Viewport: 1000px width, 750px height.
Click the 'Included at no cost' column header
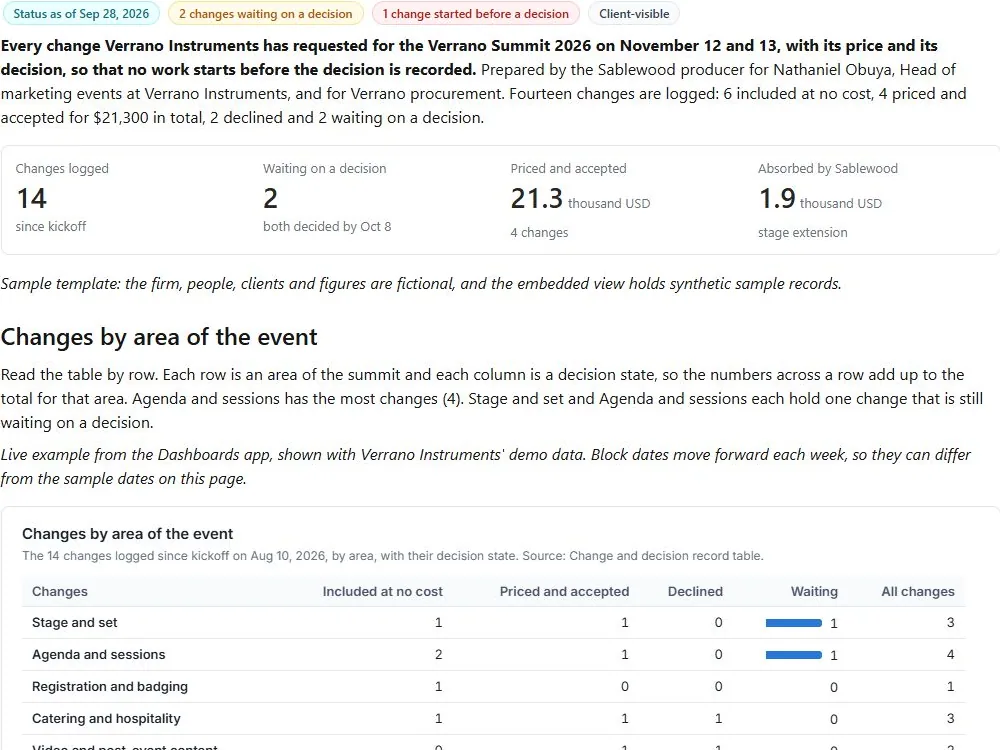[382, 591]
